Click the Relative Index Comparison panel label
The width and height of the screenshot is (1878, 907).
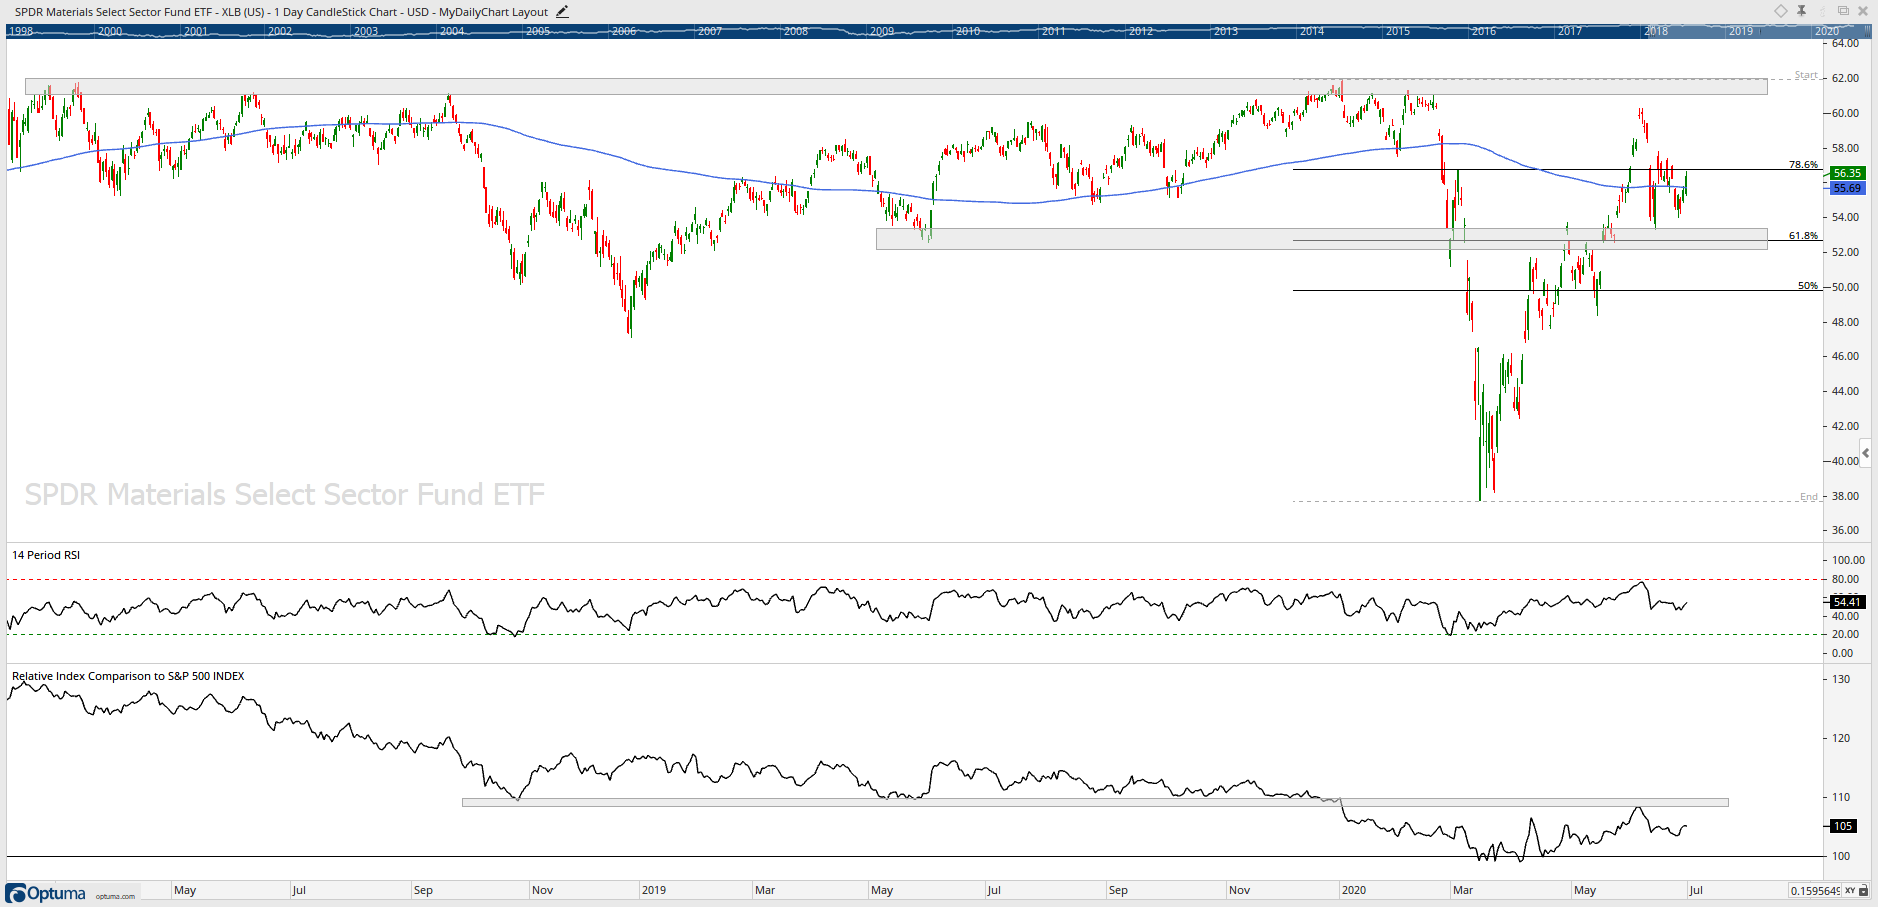128,676
